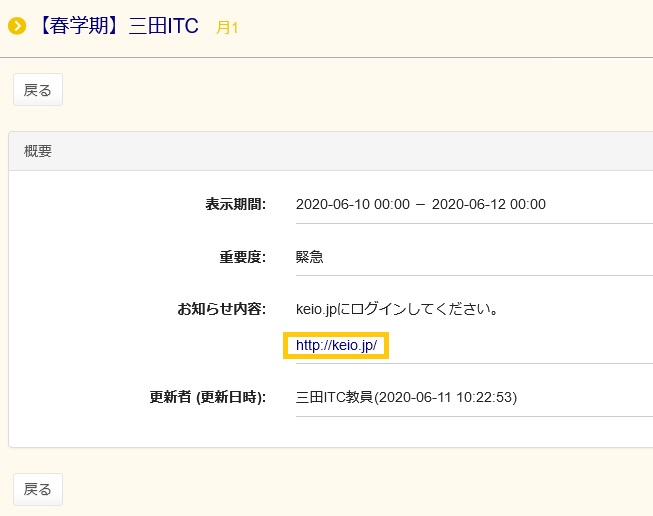Open the http://keio.jp/ link
653x516 pixels.
(336, 345)
